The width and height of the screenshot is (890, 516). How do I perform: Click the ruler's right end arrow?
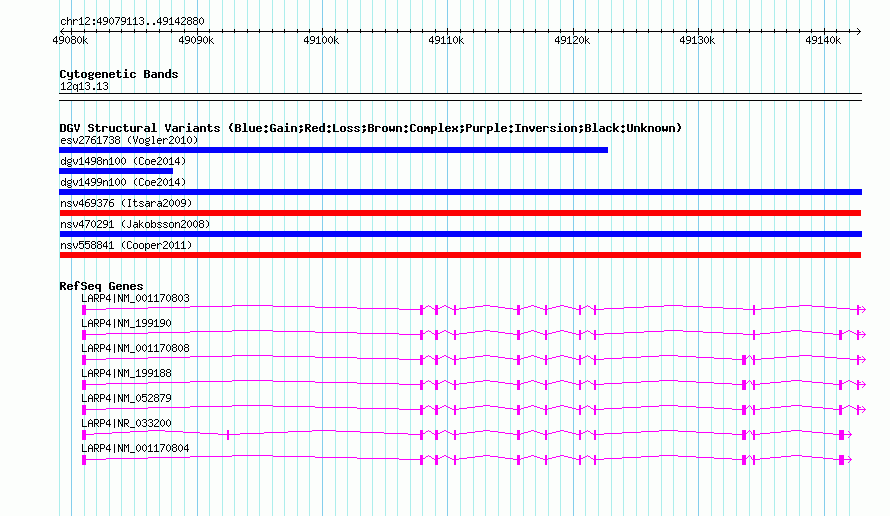tap(858, 31)
